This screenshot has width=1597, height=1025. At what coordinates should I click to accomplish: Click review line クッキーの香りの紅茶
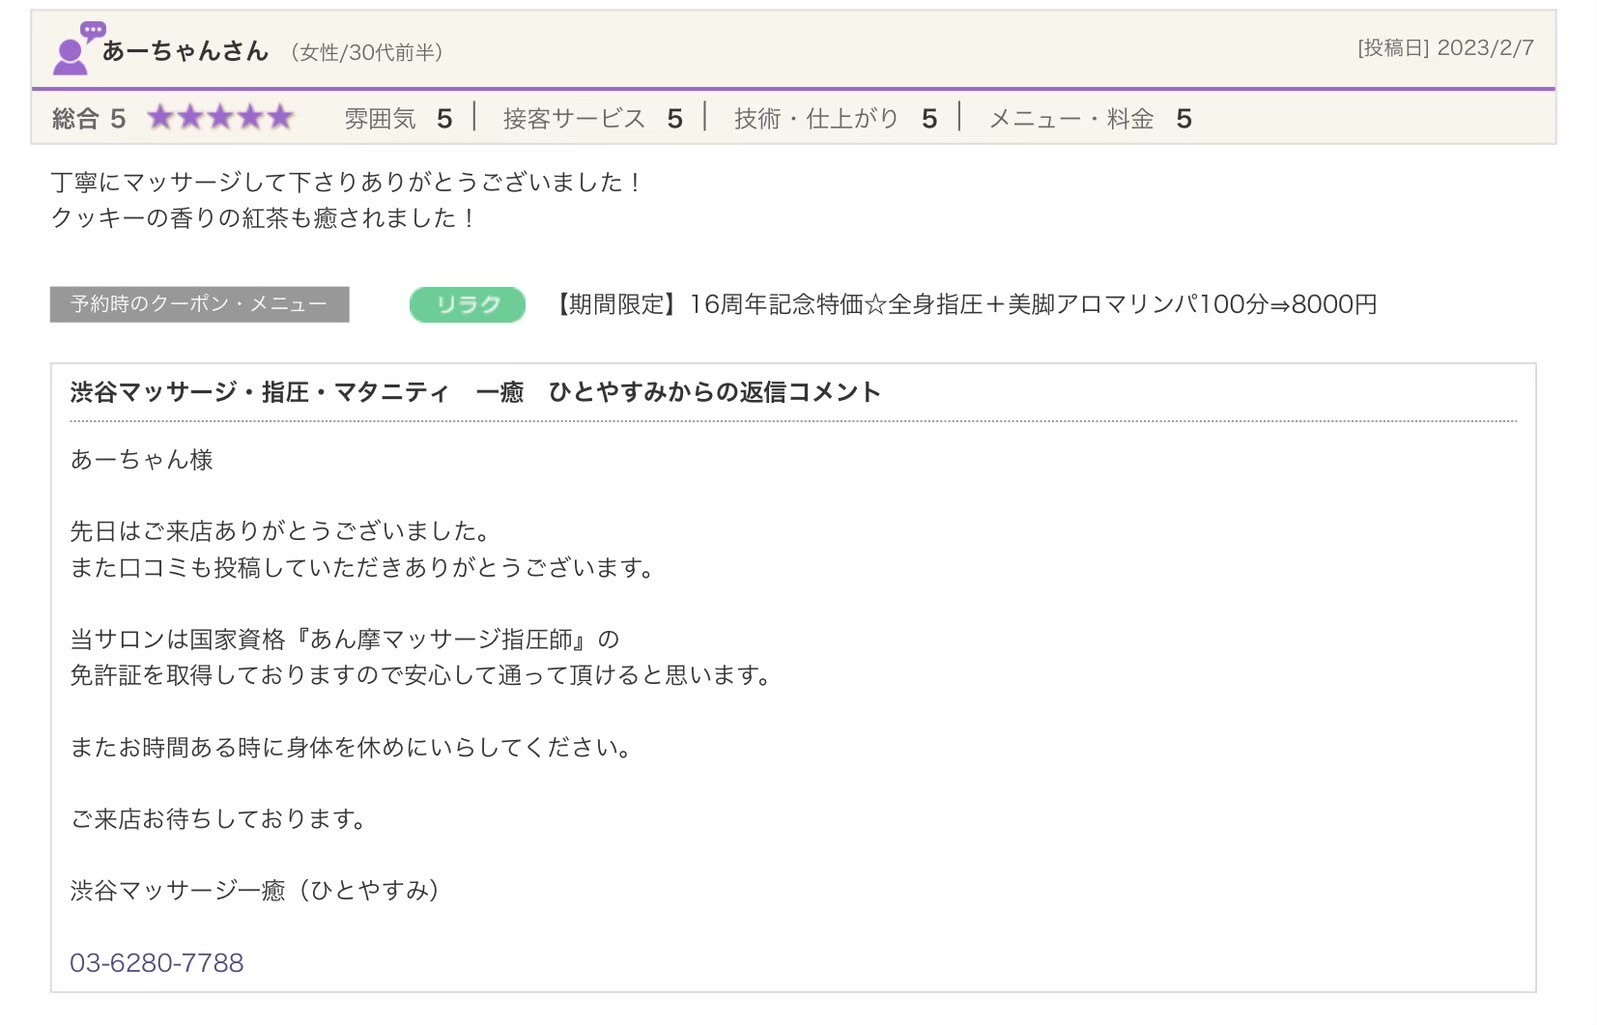(x=264, y=218)
